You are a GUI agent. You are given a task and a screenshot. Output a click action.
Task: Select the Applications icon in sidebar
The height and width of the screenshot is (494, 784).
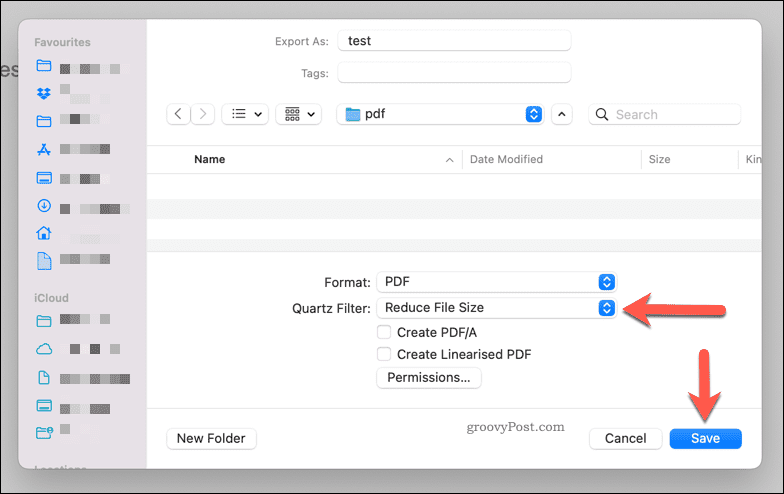(x=43, y=150)
